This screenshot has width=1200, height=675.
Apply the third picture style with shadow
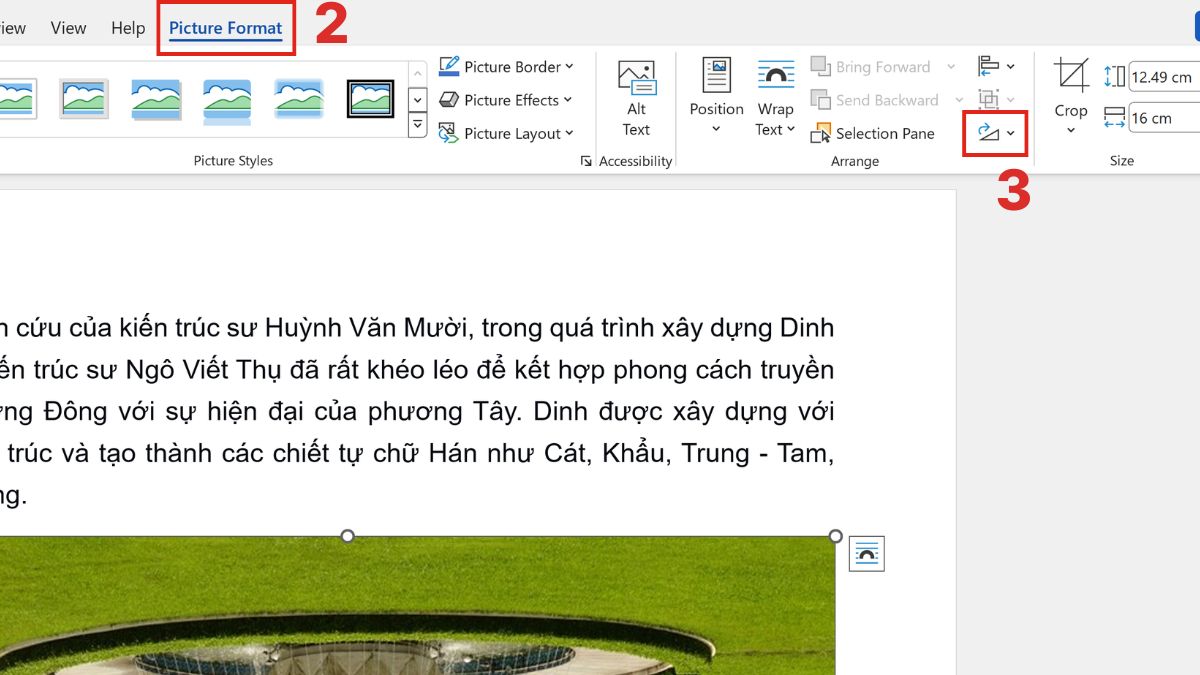tap(156, 99)
